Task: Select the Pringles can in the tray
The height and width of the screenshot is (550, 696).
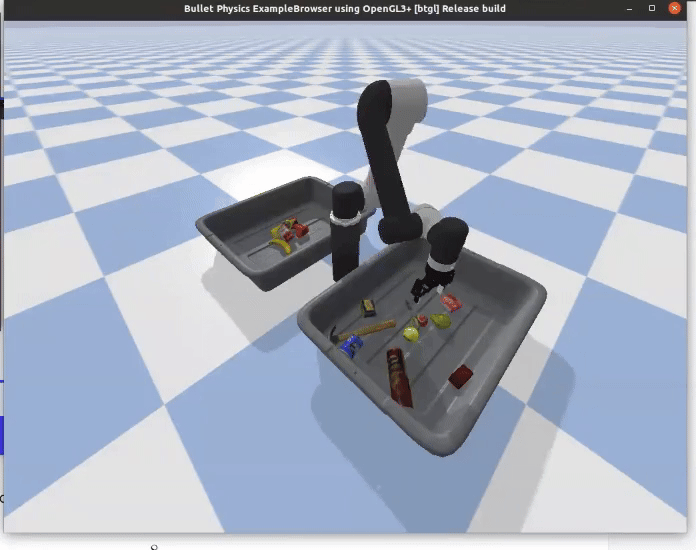Action: click(x=398, y=376)
